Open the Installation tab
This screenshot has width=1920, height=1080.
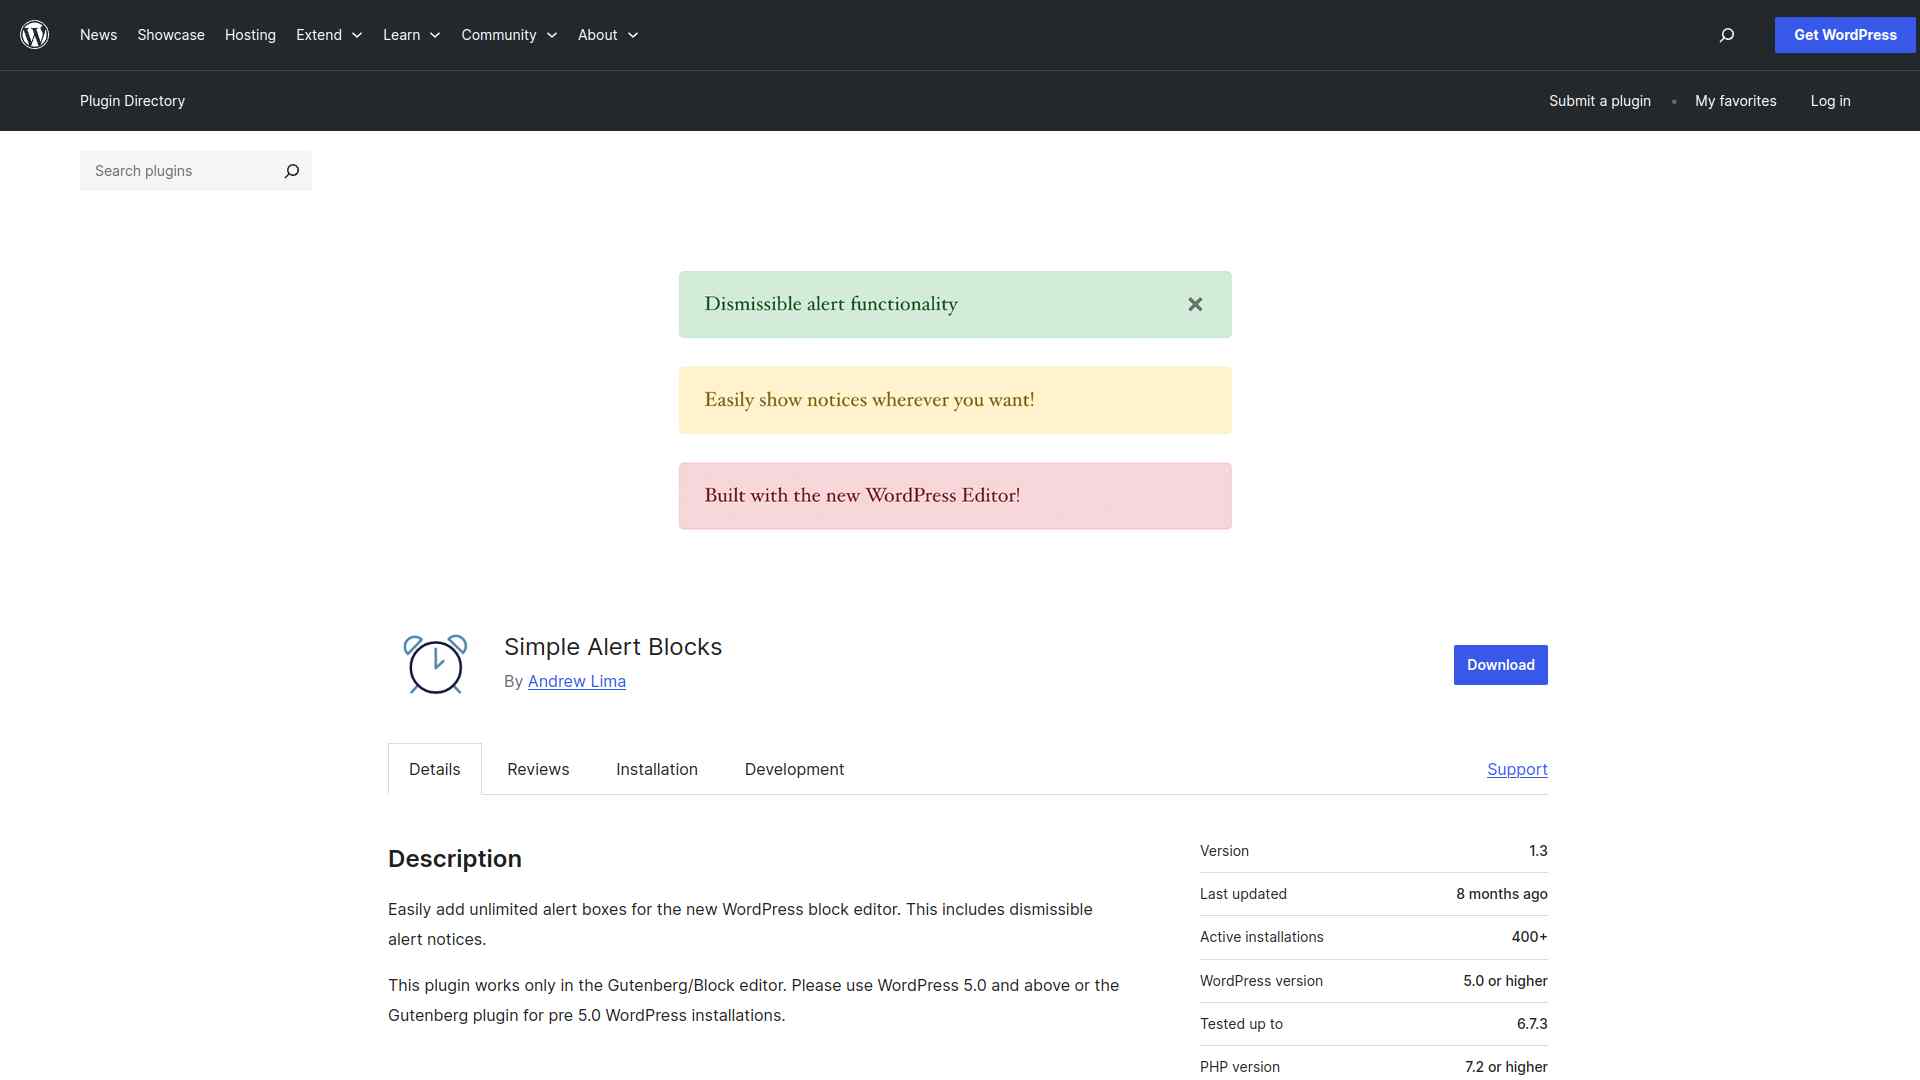coord(657,769)
